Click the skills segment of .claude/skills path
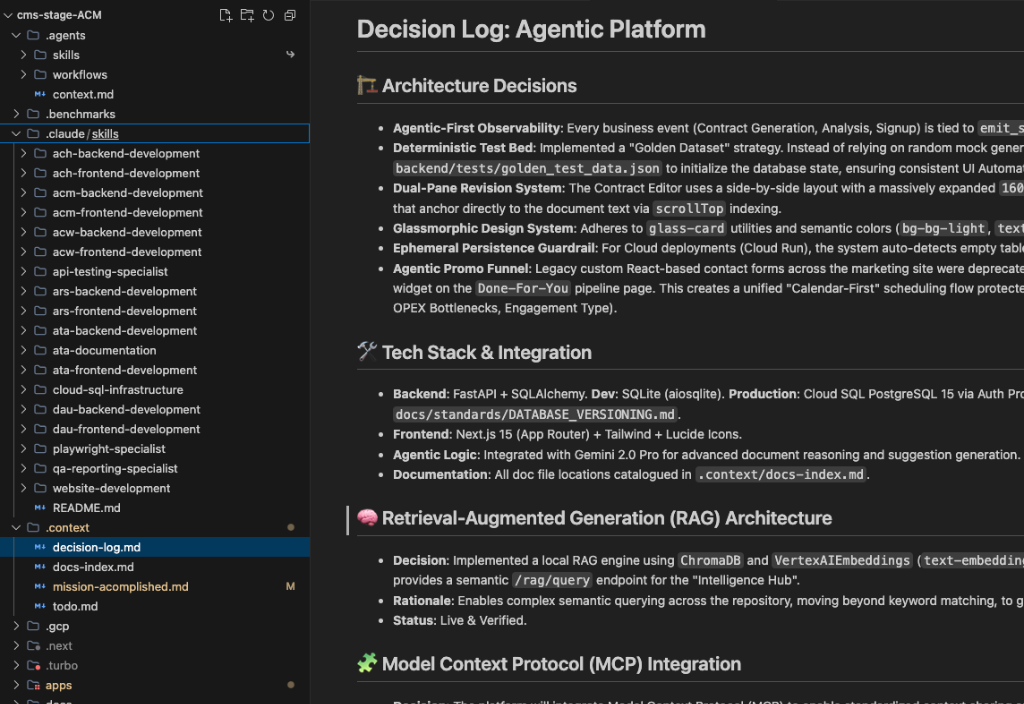This screenshot has width=1024, height=704. coord(105,134)
